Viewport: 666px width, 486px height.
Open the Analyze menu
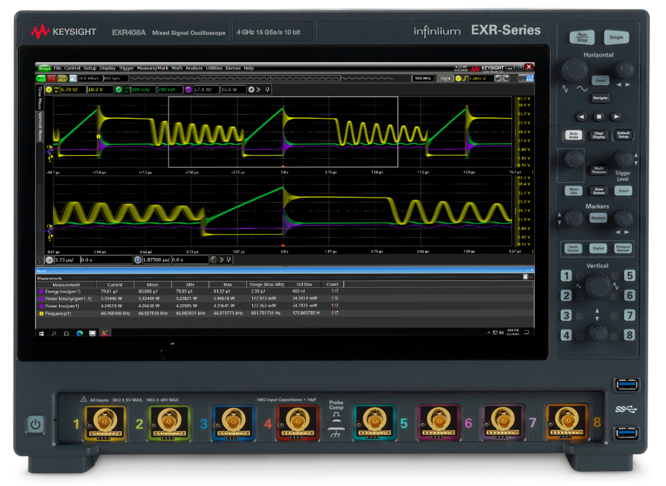click(x=194, y=68)
